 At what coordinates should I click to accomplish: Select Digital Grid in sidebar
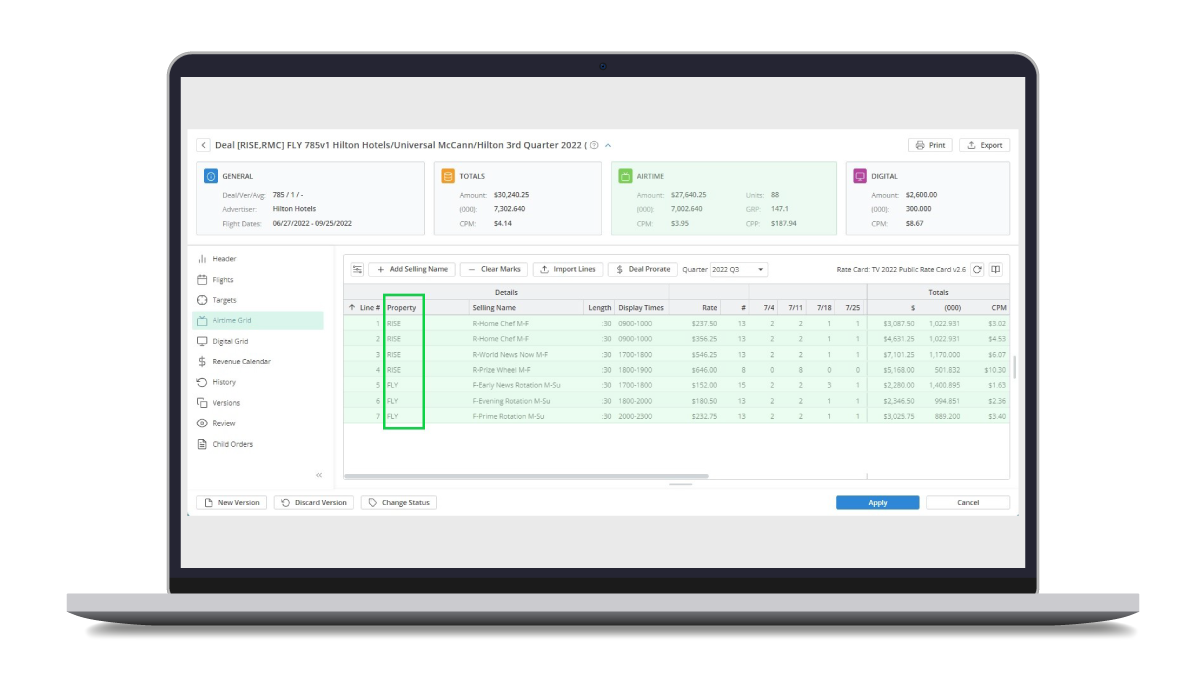click(x=258, y=341)
